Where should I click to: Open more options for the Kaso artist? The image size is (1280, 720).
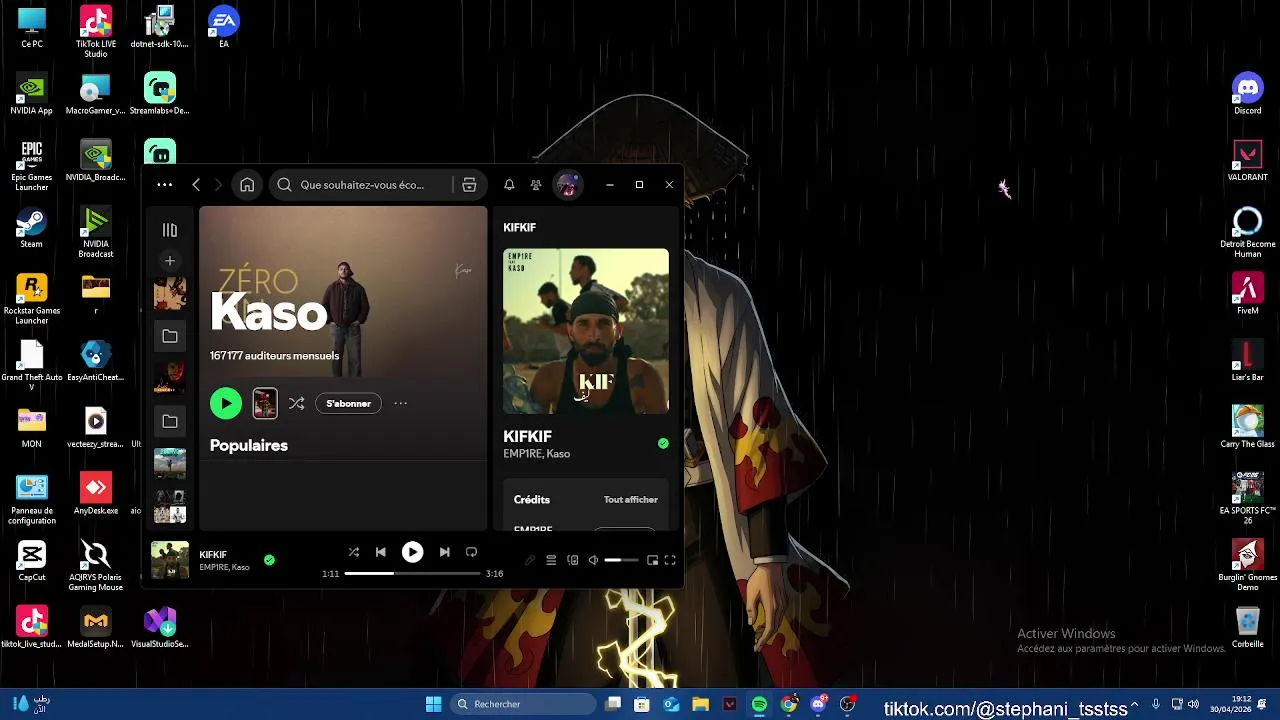point(401,403)
